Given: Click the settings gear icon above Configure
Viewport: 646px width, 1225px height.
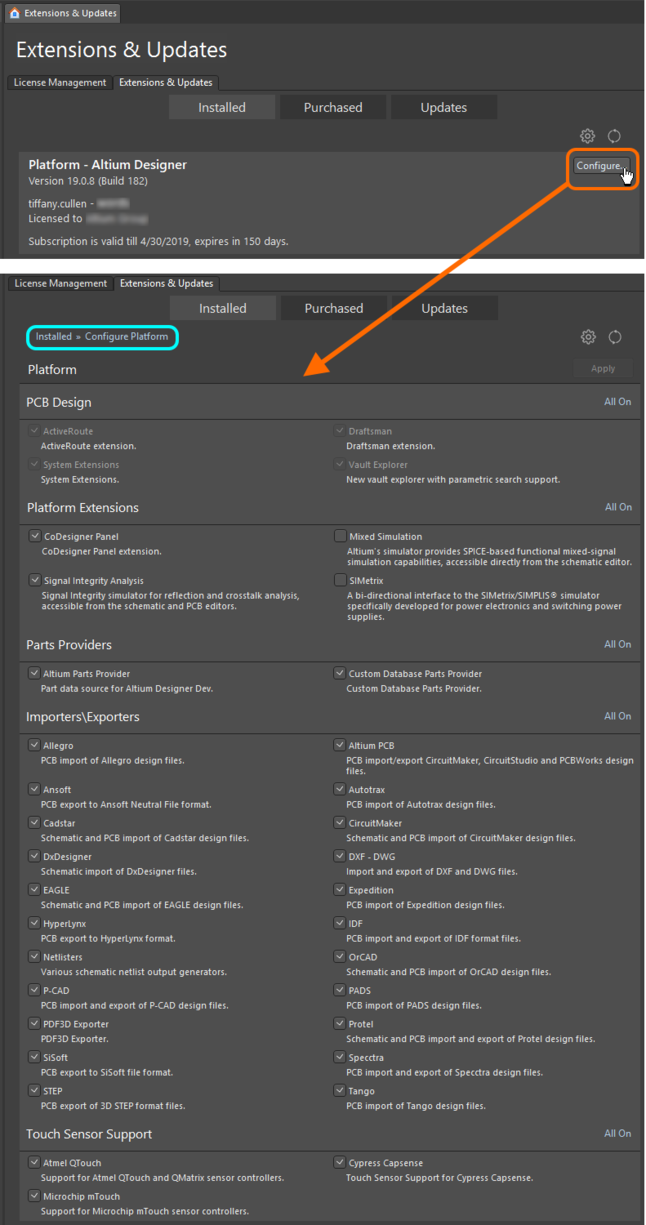Looking at the screenshot, I should coord(587,136).
